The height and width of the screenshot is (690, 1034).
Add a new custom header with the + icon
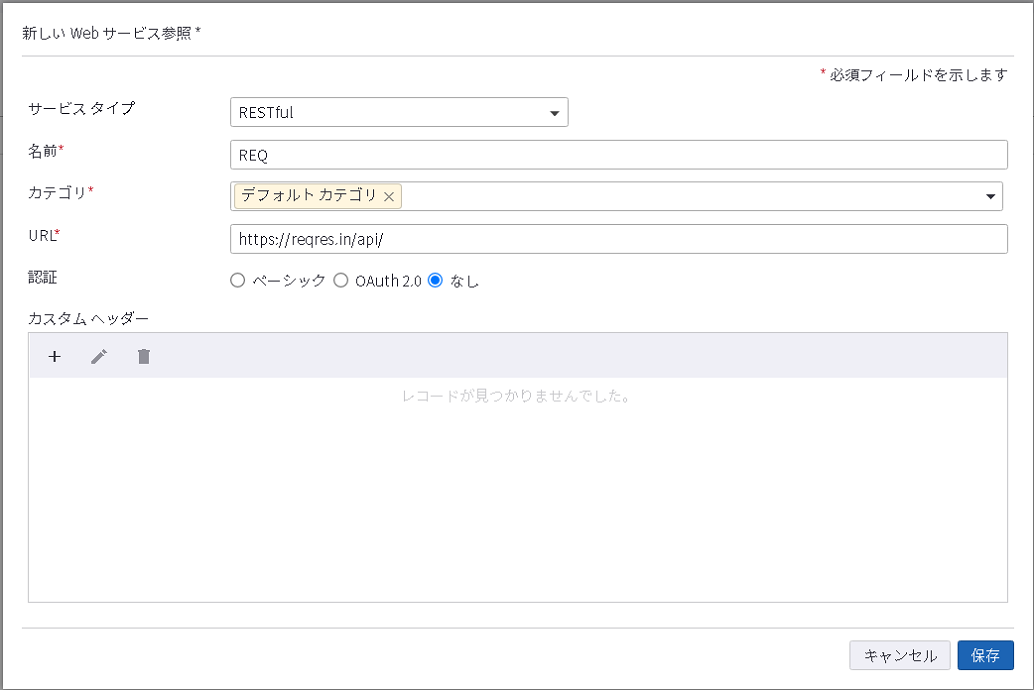click(54, 355)
